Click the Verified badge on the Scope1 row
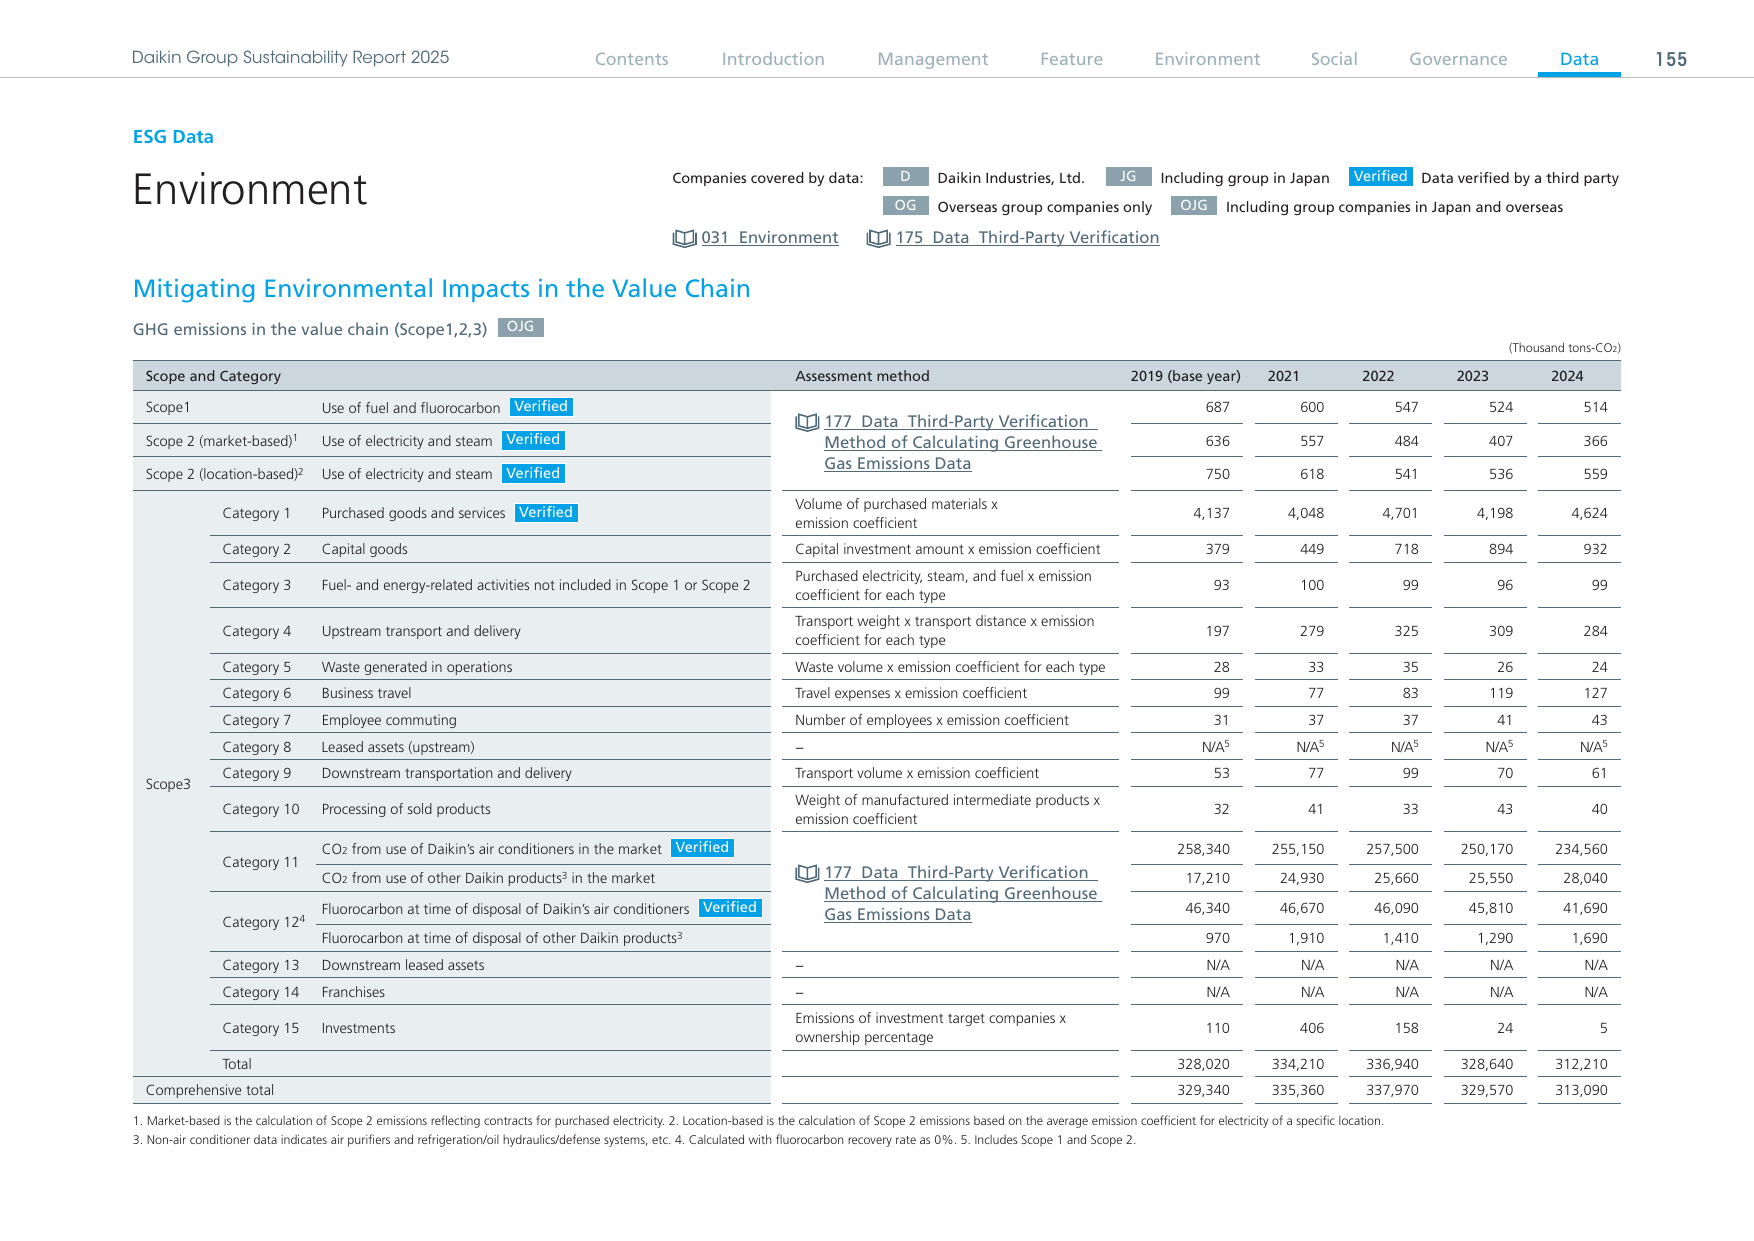Screen dimensions: 1754x1241 click(541, 407)
